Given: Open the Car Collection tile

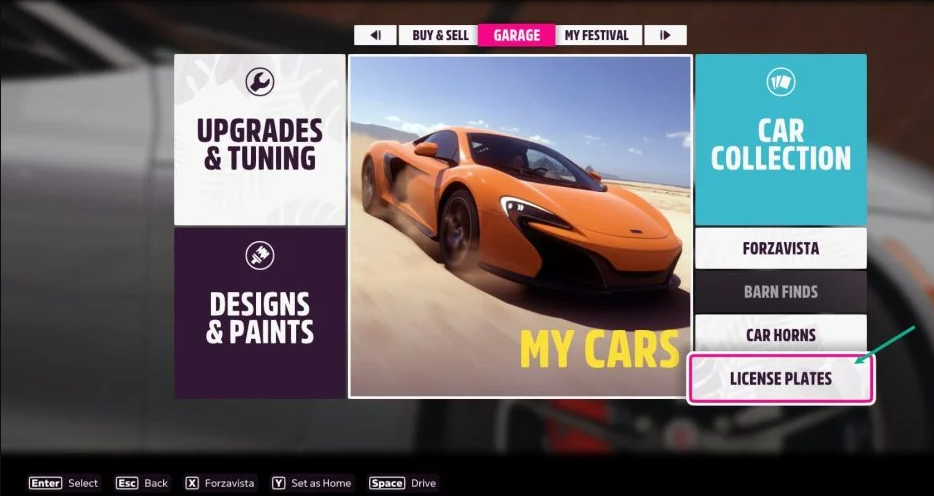Looking at the screenshot, I should [781, 140].
